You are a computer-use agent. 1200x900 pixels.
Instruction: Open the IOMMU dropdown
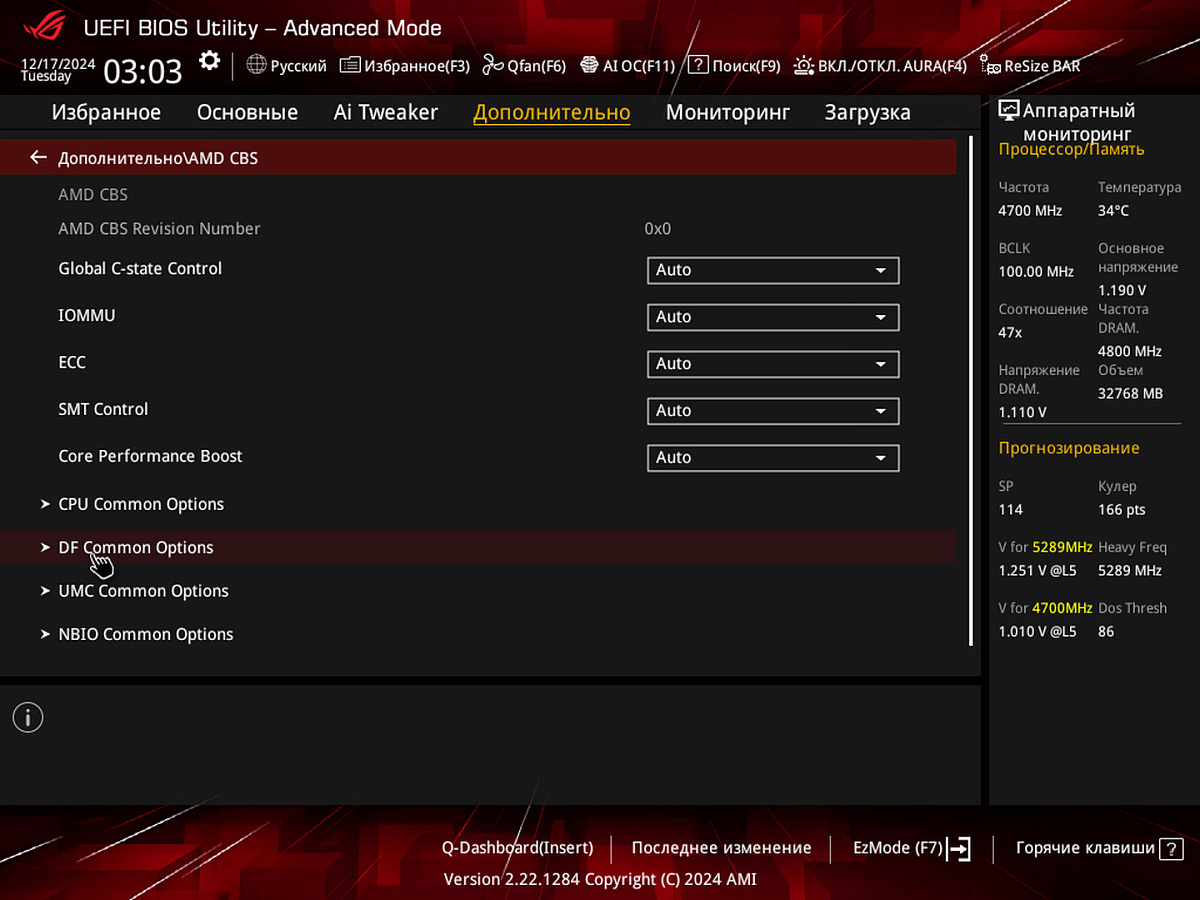(x=773, y=317)
